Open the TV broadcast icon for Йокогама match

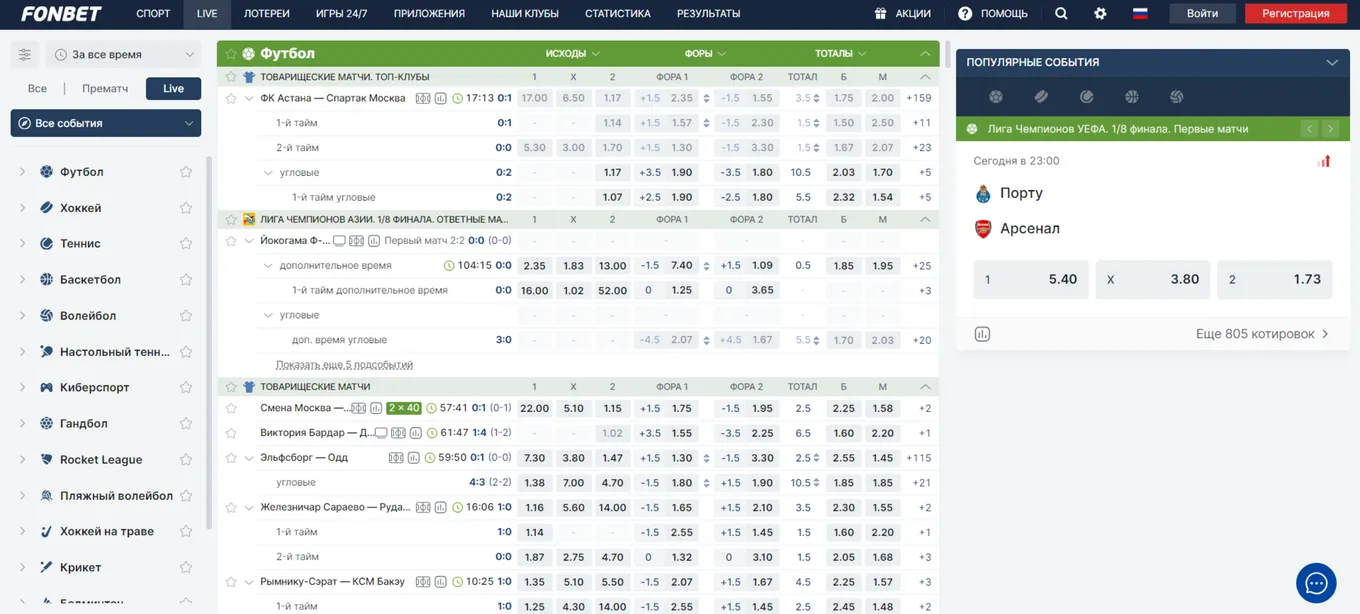[339, 241]
